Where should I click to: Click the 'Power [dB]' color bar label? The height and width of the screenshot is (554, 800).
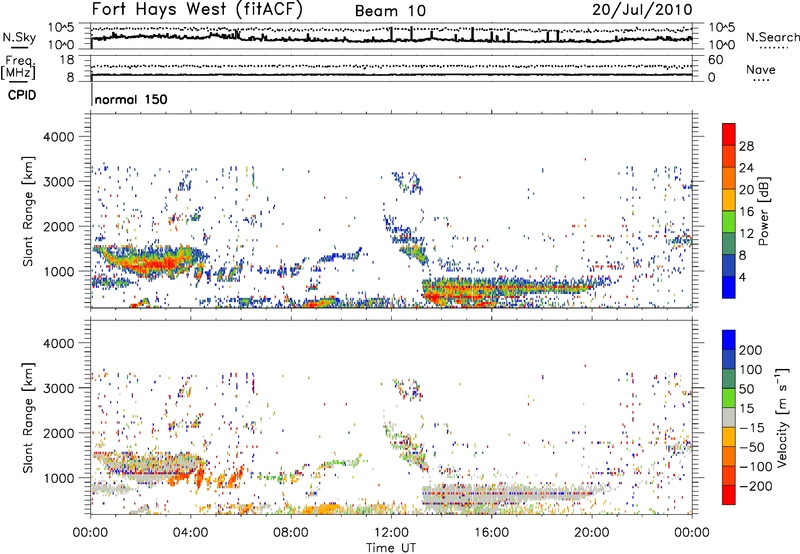tap(763, 211)
